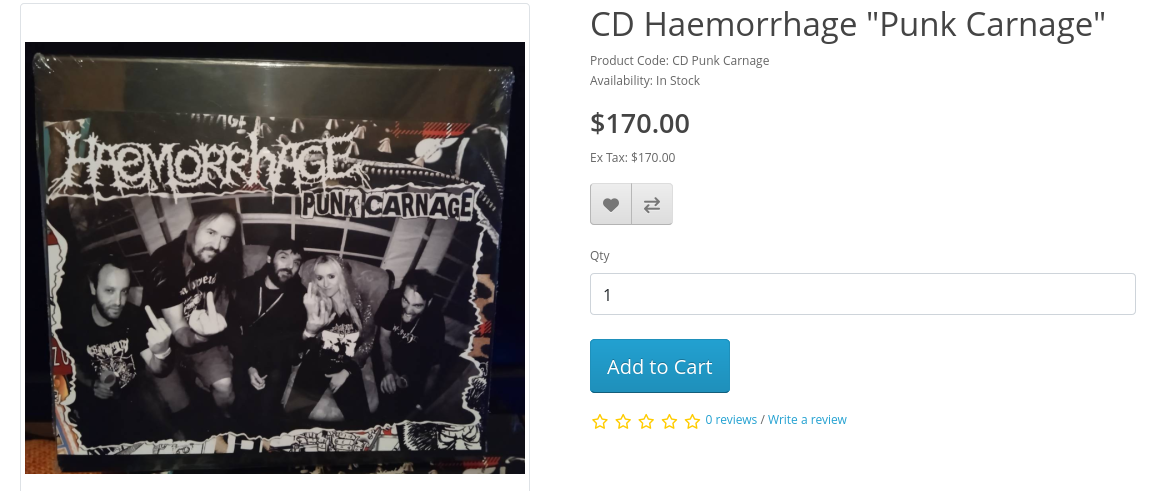1160x491 pixels.
Task: Select the first rating star
Action: tap(600, 421)
